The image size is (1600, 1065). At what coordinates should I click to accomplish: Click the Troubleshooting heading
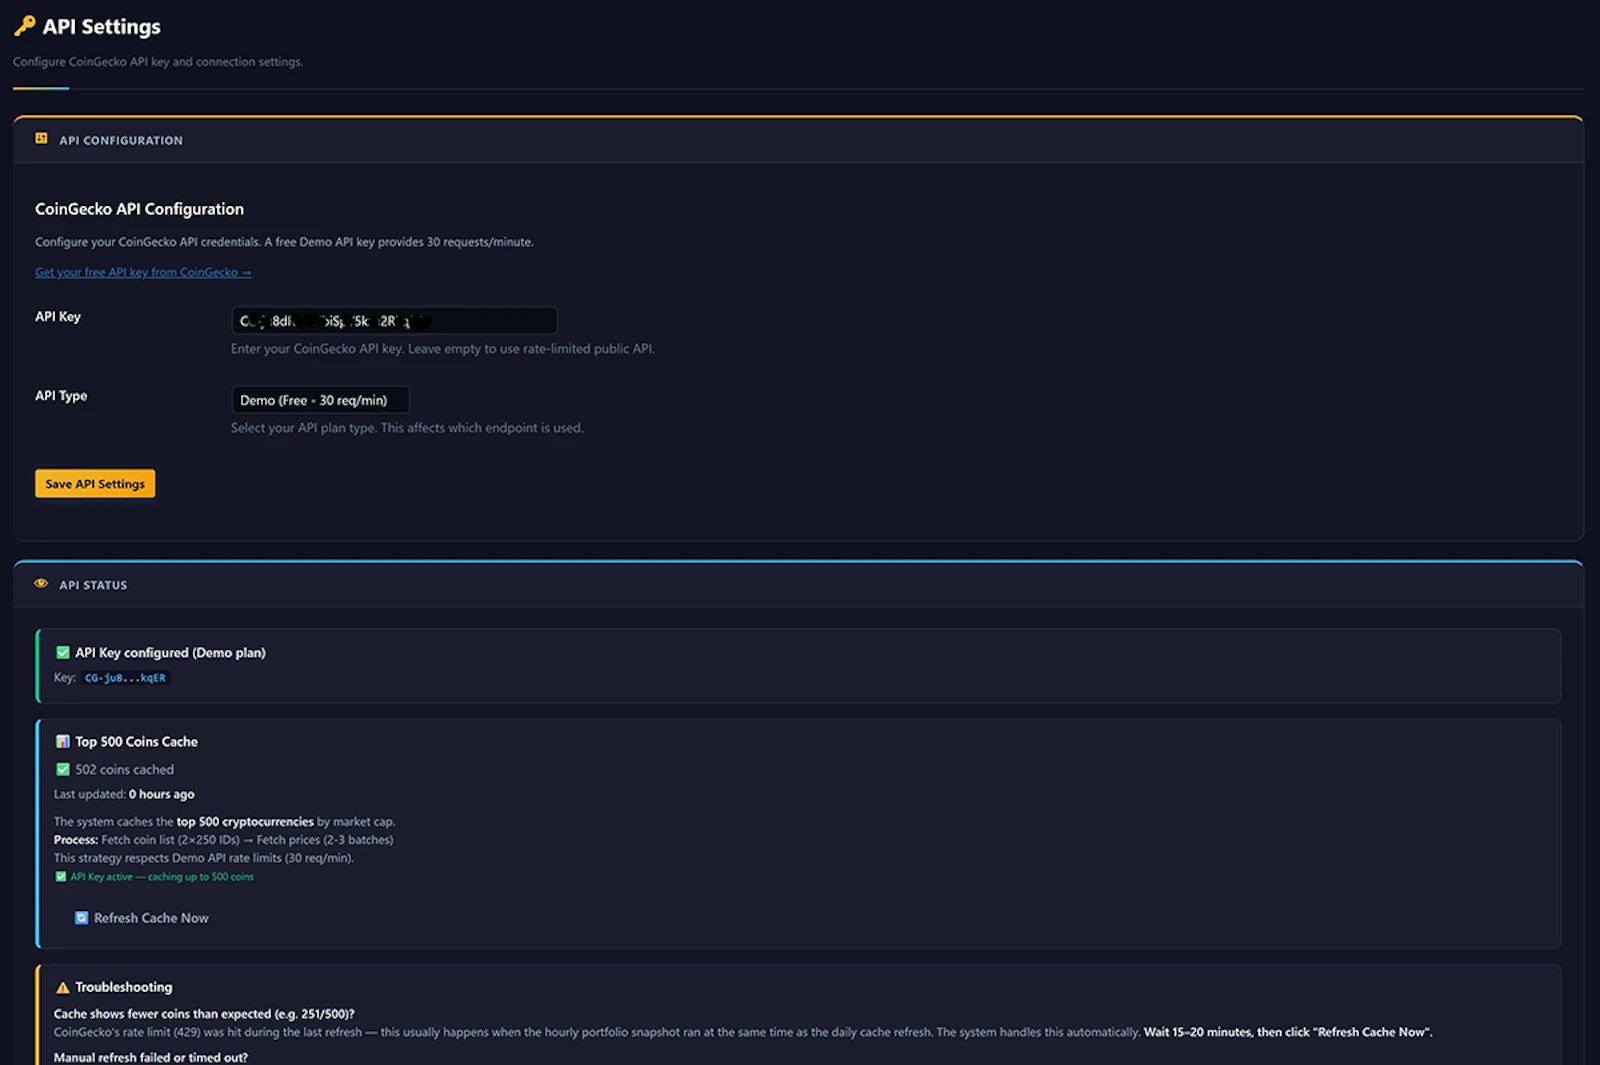click(124, 988)
